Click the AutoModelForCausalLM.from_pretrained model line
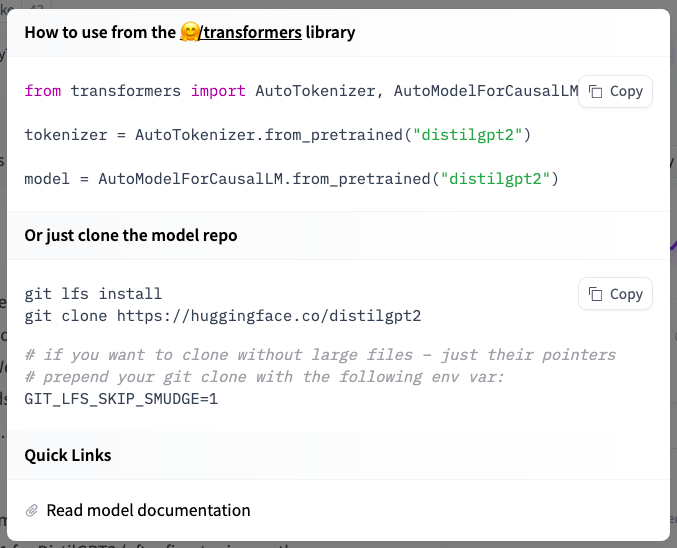 290,179
